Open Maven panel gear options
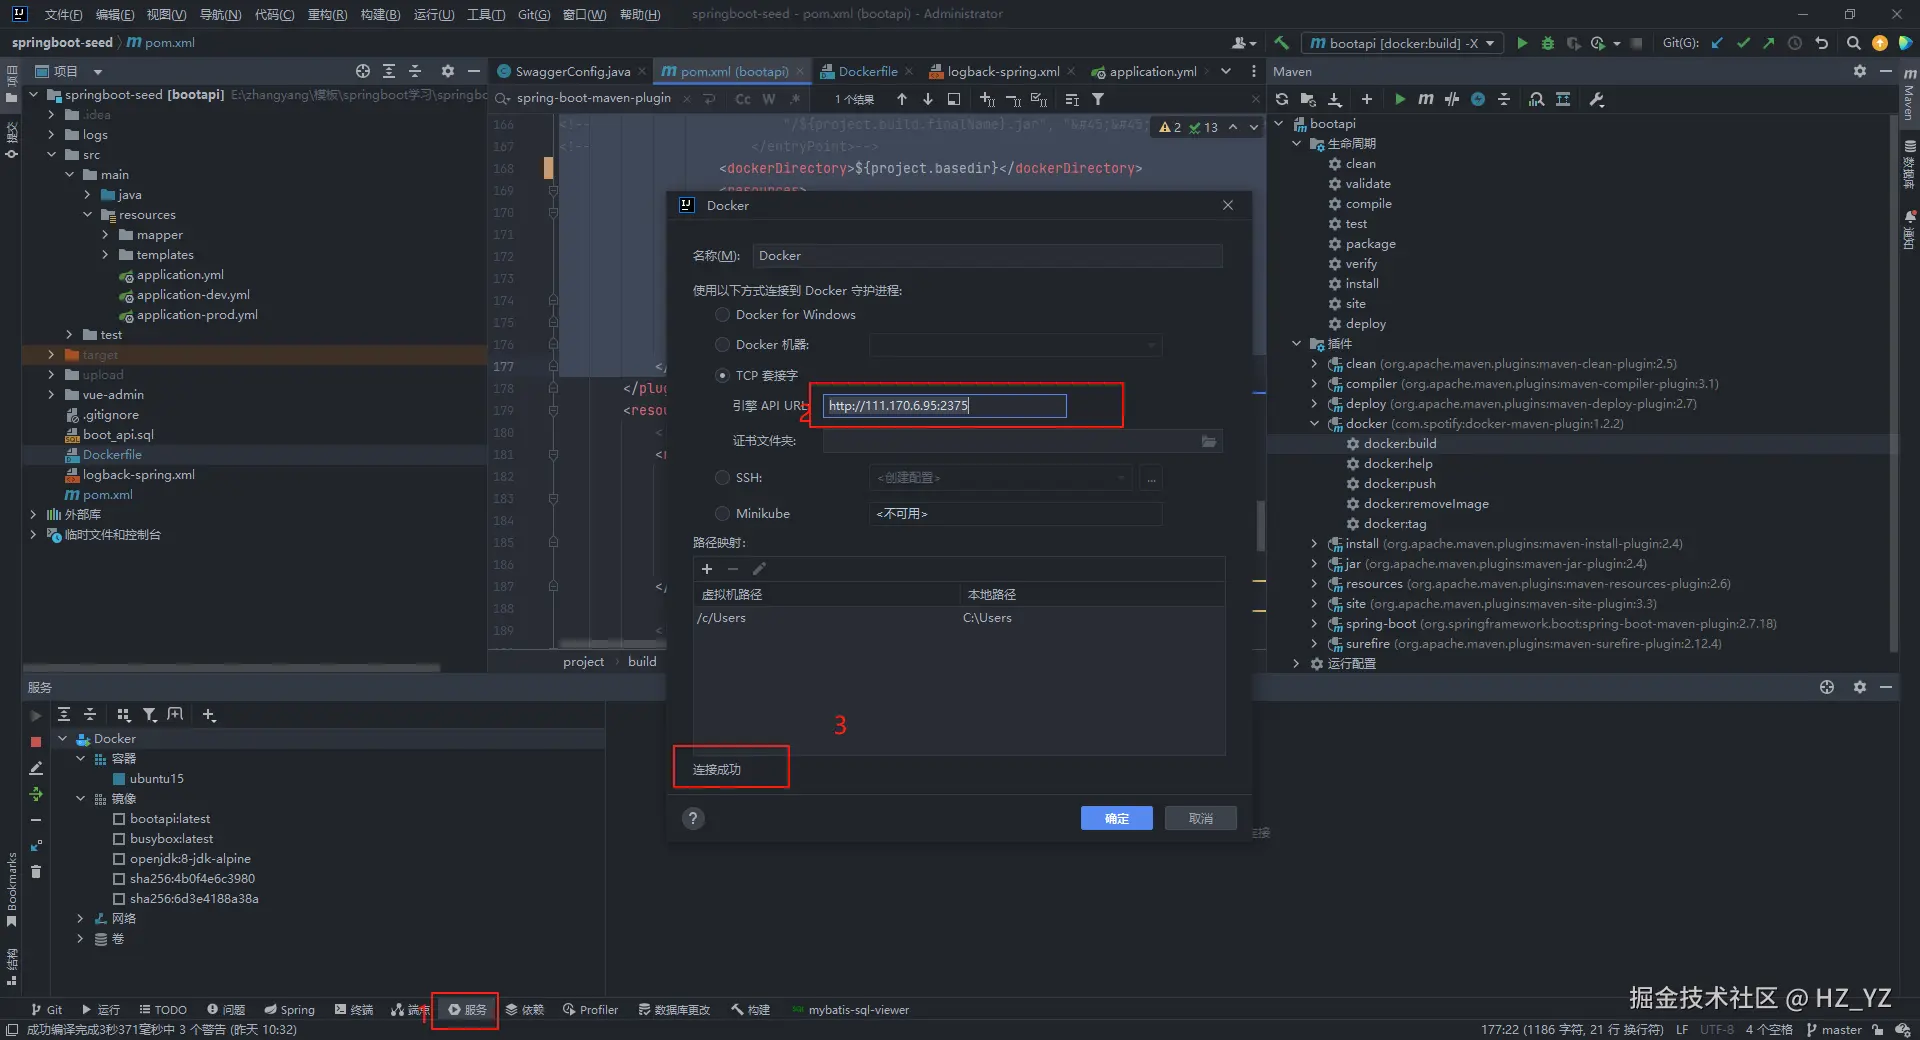The width and height of the screenshot is (1920, 1040). [1860, 71]
